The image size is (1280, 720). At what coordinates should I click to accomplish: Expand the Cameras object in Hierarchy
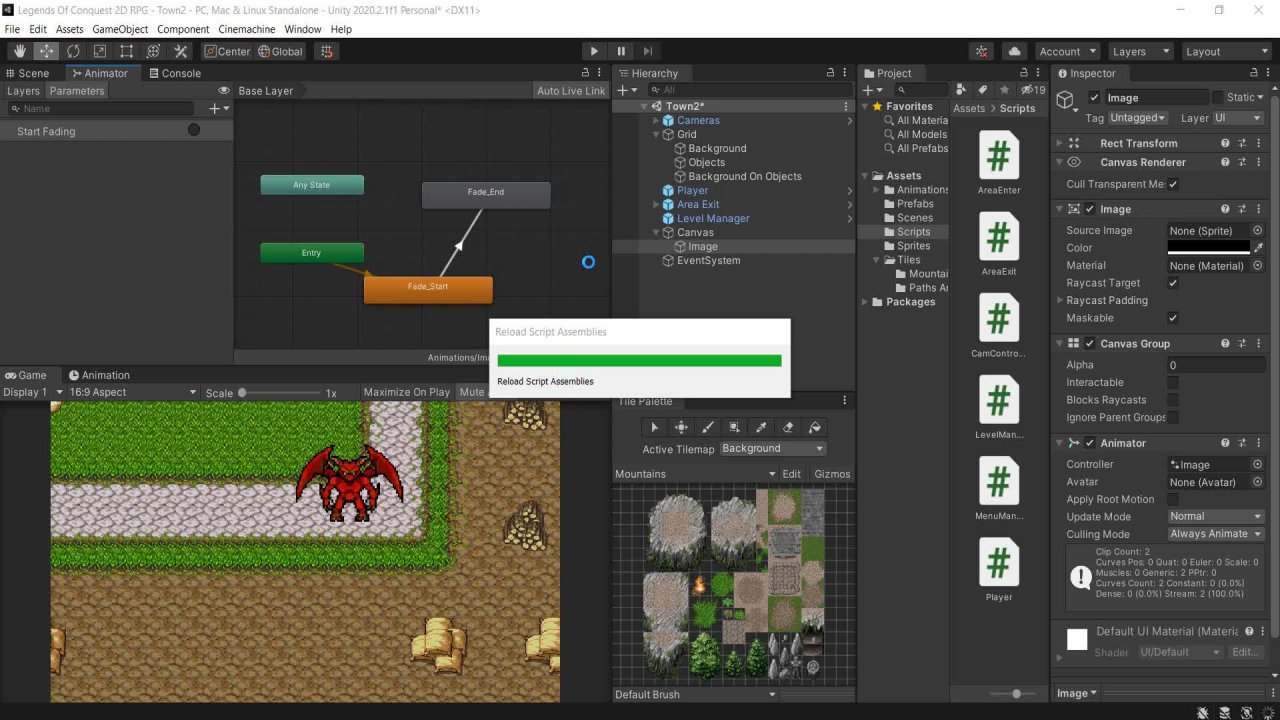657,120
